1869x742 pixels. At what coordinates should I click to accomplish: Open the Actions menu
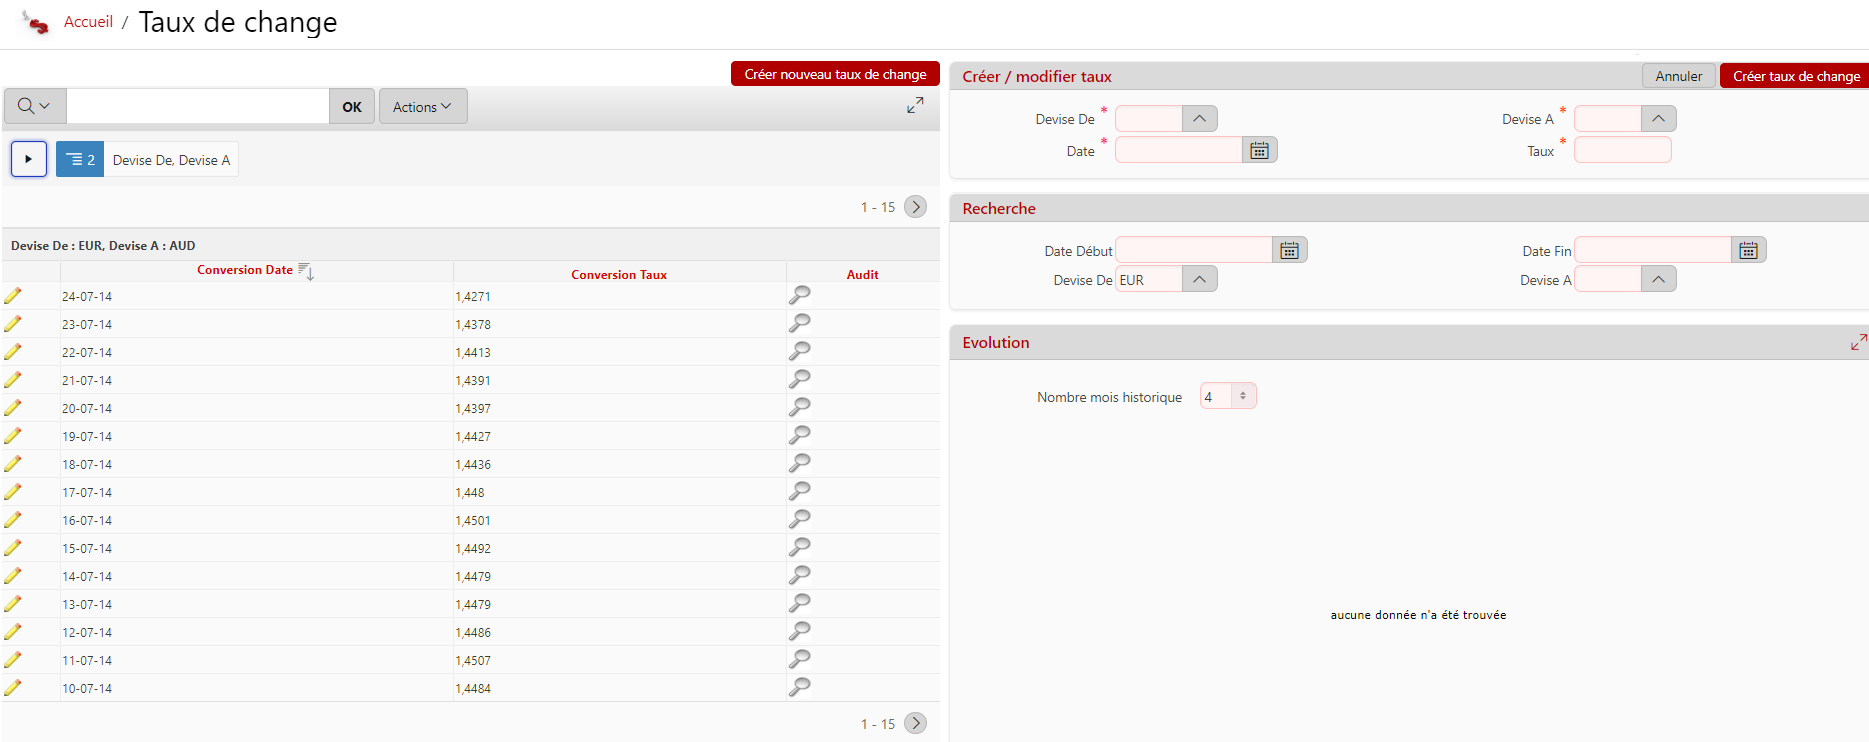422,107
